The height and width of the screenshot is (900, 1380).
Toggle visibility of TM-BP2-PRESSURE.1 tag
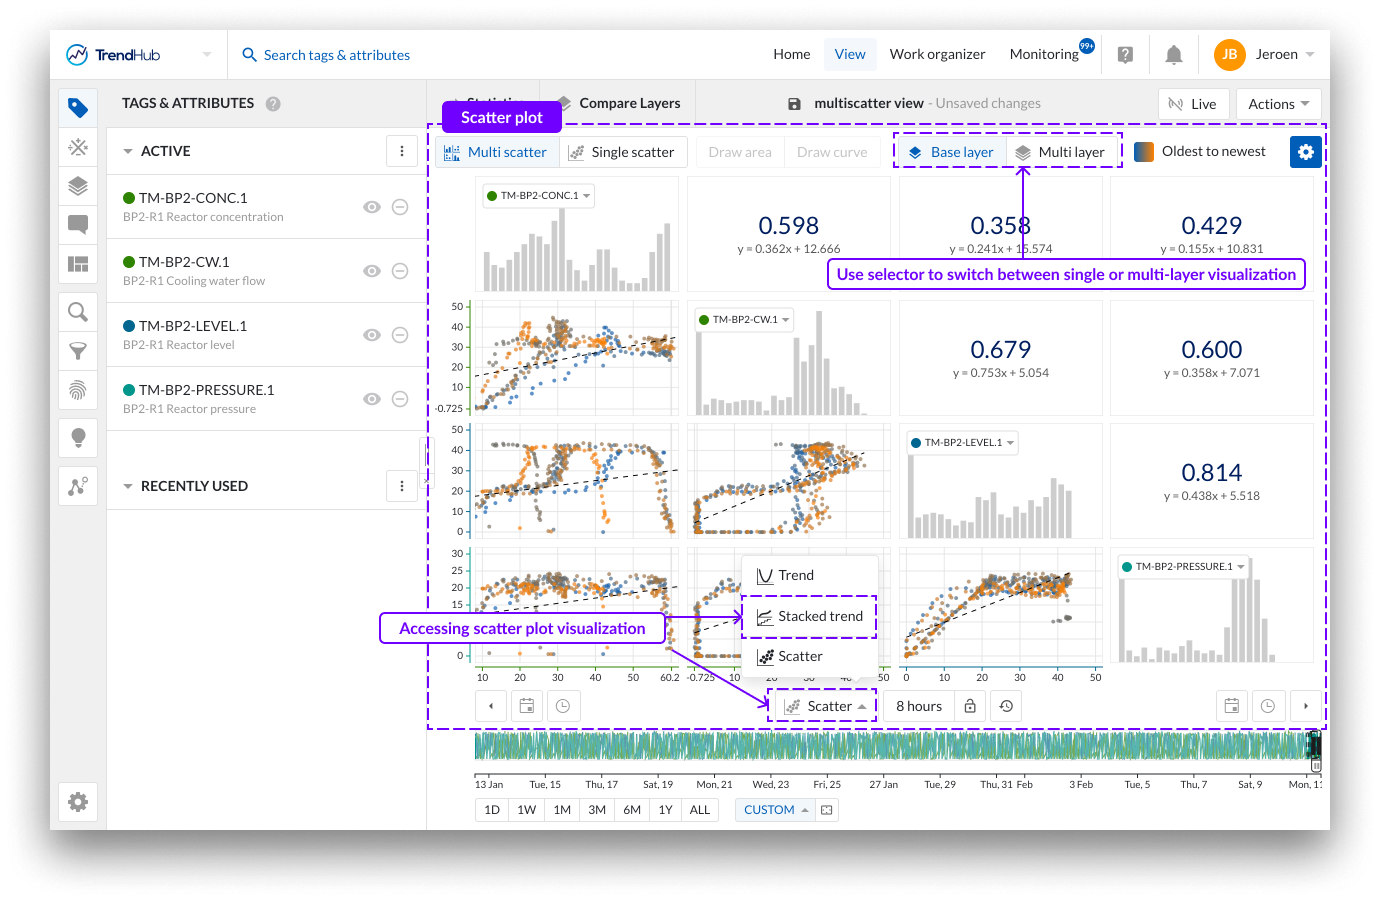click(x=372, y=399)
